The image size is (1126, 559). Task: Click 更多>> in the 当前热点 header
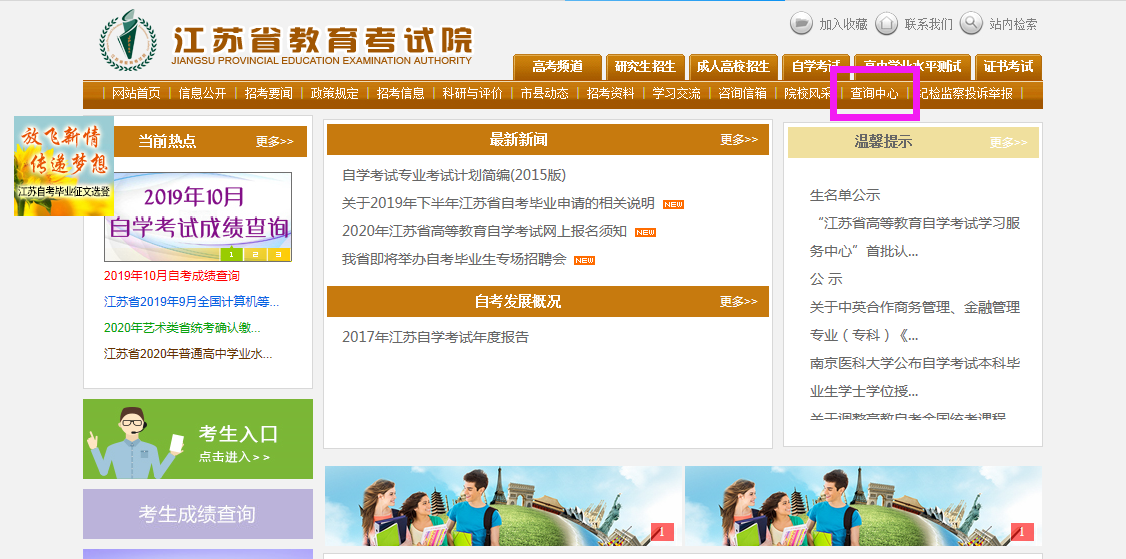274,142
